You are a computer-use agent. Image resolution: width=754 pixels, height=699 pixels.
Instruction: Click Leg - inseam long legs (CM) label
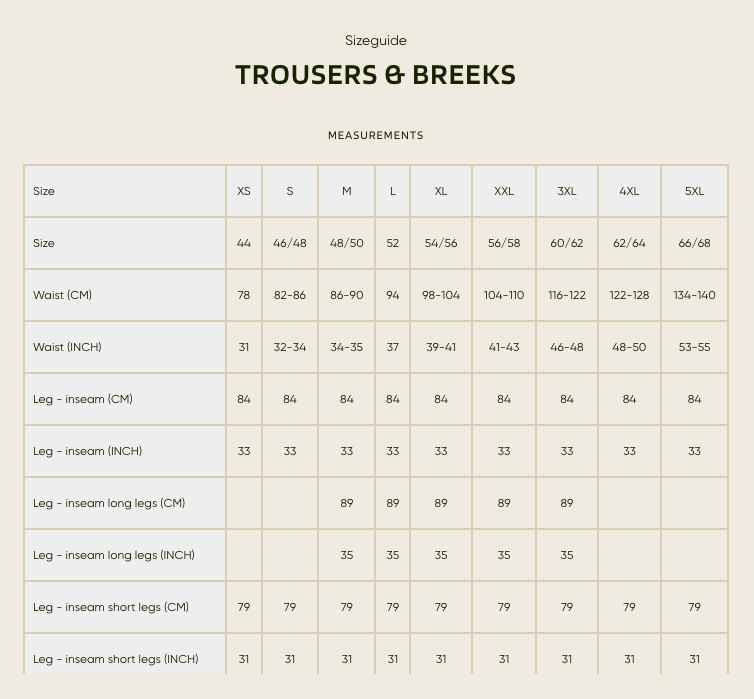[x=109, y=503]
